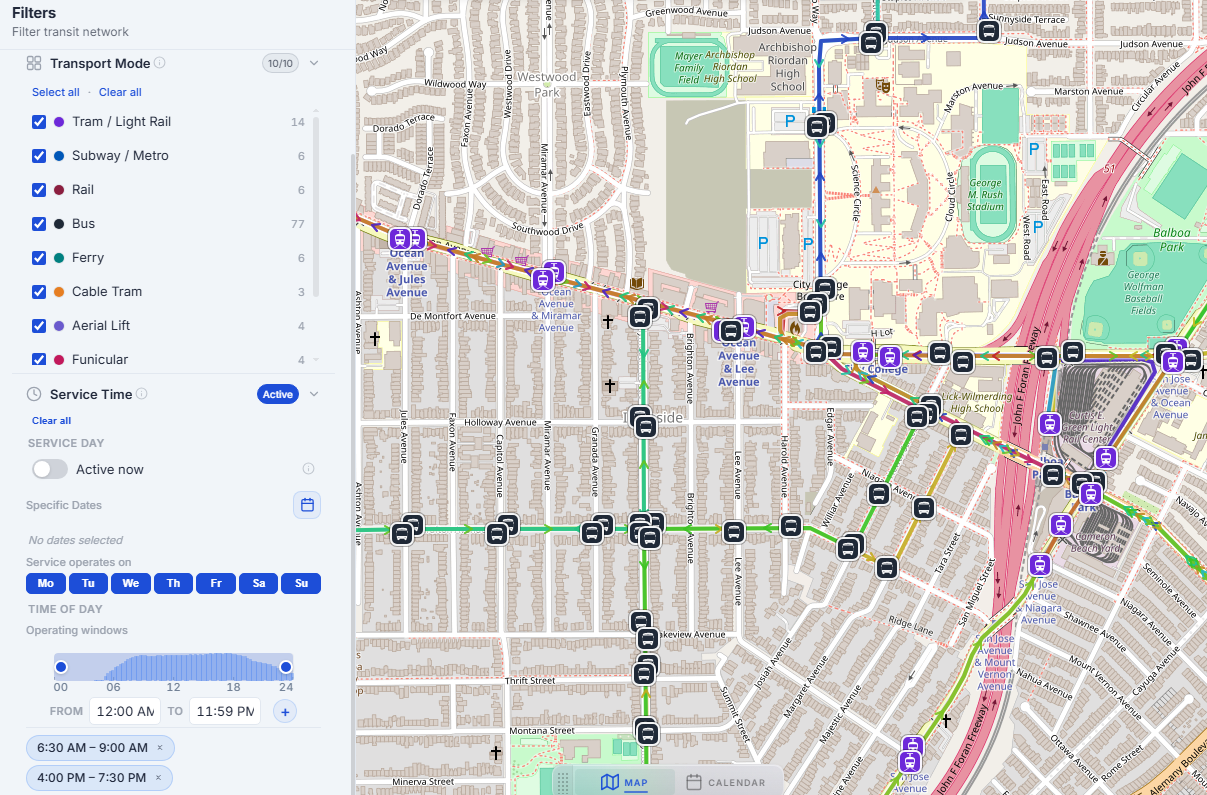Click the fire station flame icon
The image size is (1207, 795).
[x=794, y=326]
